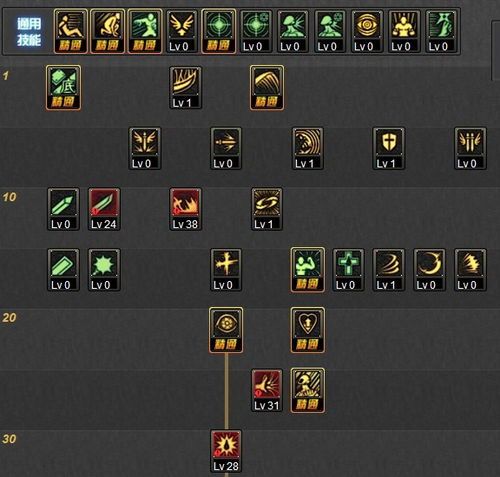This screenshot has height=477, width=500.
Task: Click the 通用技能 category label
Action: 29,32
